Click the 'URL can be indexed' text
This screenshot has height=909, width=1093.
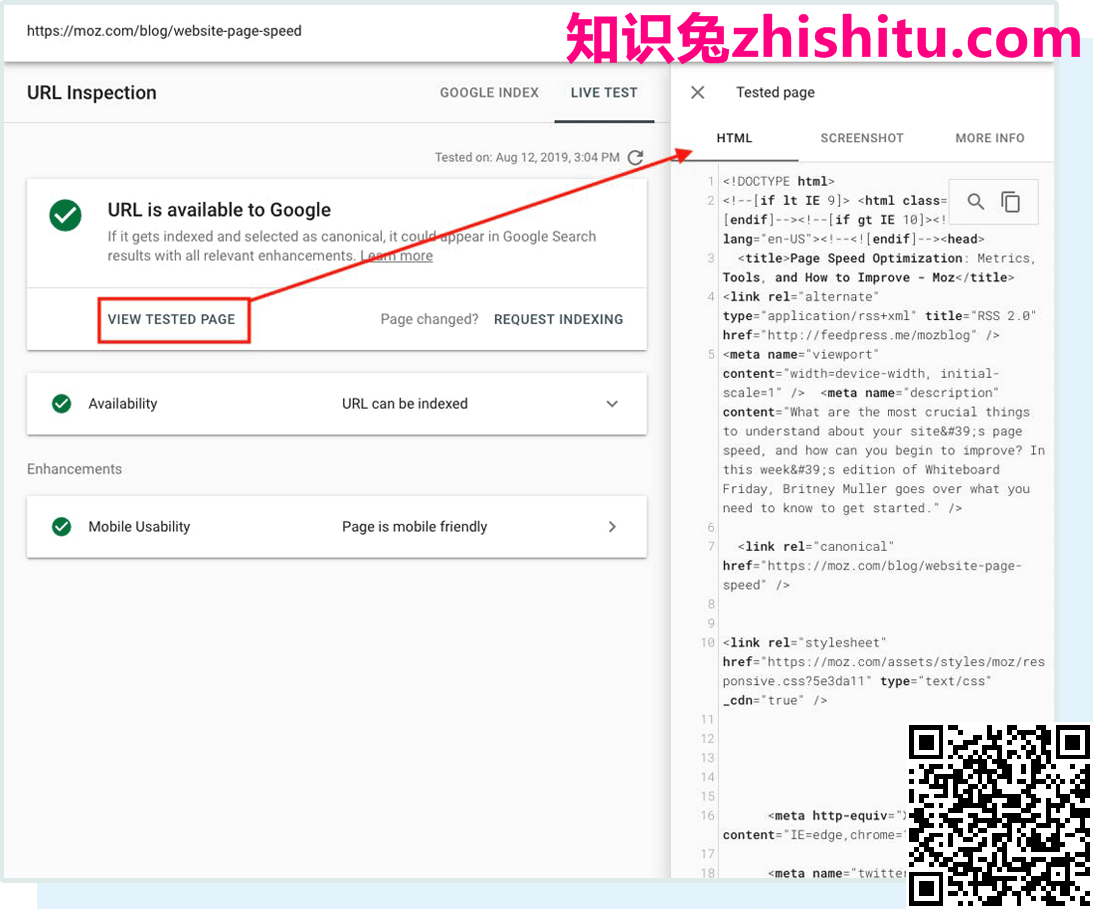pyautogui.click(x=404, y=404)
